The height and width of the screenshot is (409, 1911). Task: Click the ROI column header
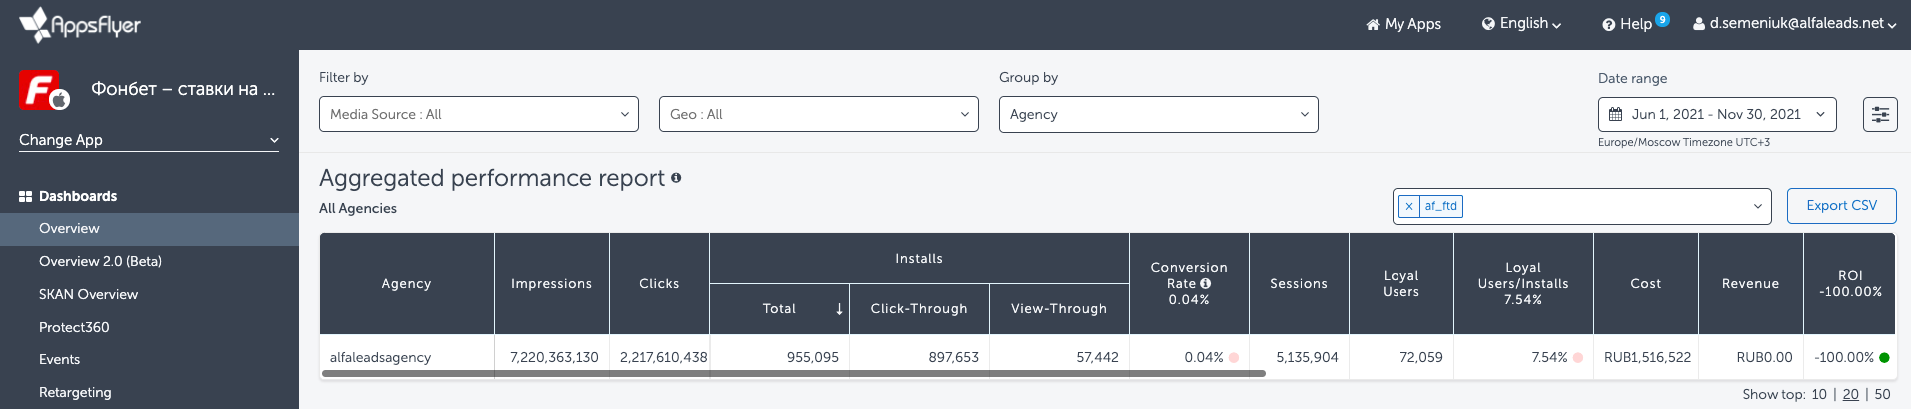1850,284
